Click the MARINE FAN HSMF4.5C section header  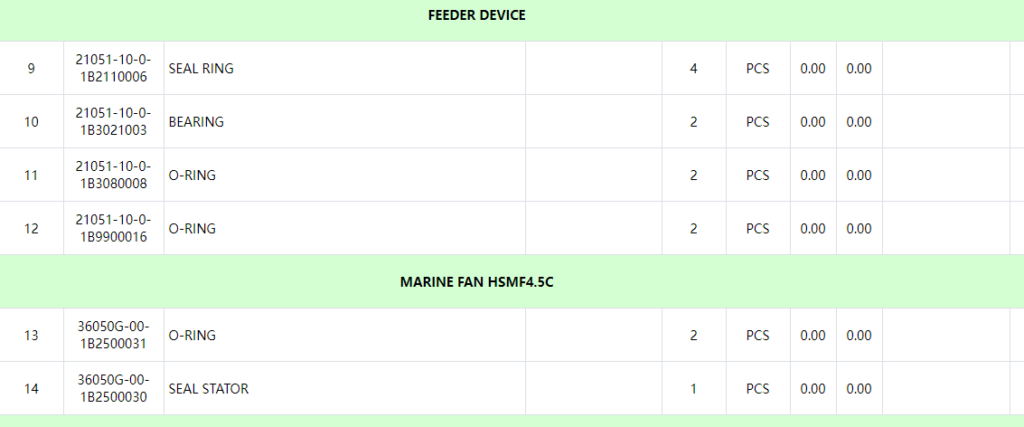click(x=476, y=282)
